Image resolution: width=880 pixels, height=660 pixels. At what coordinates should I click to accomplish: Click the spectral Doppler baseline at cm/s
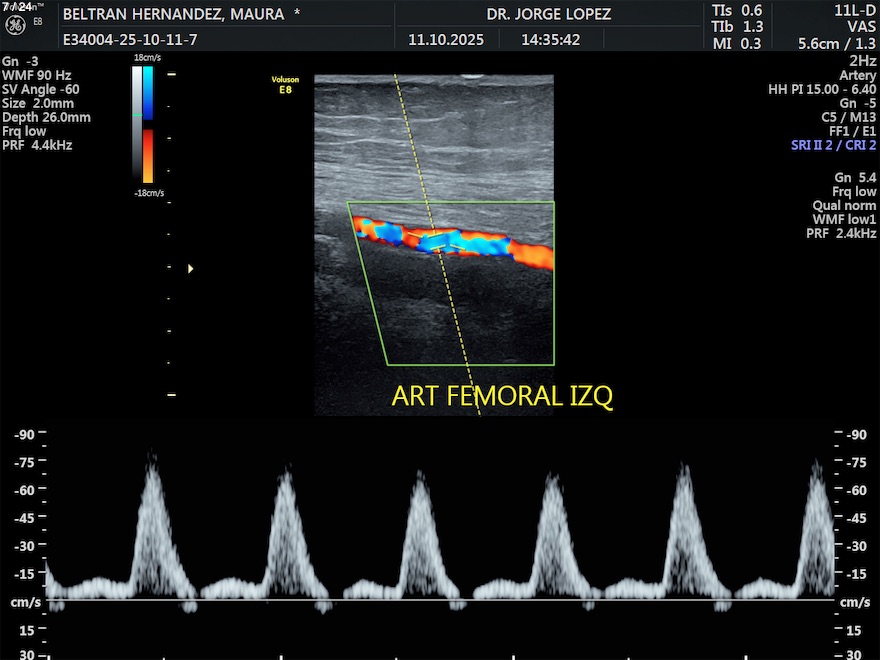pyautogui.click(x=440, y=601)
